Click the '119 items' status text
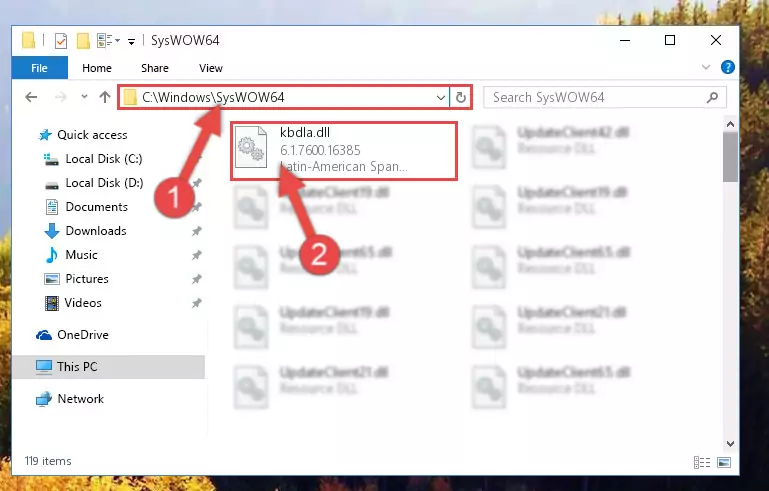Screen dimensions: 769x491 (48, 461)
